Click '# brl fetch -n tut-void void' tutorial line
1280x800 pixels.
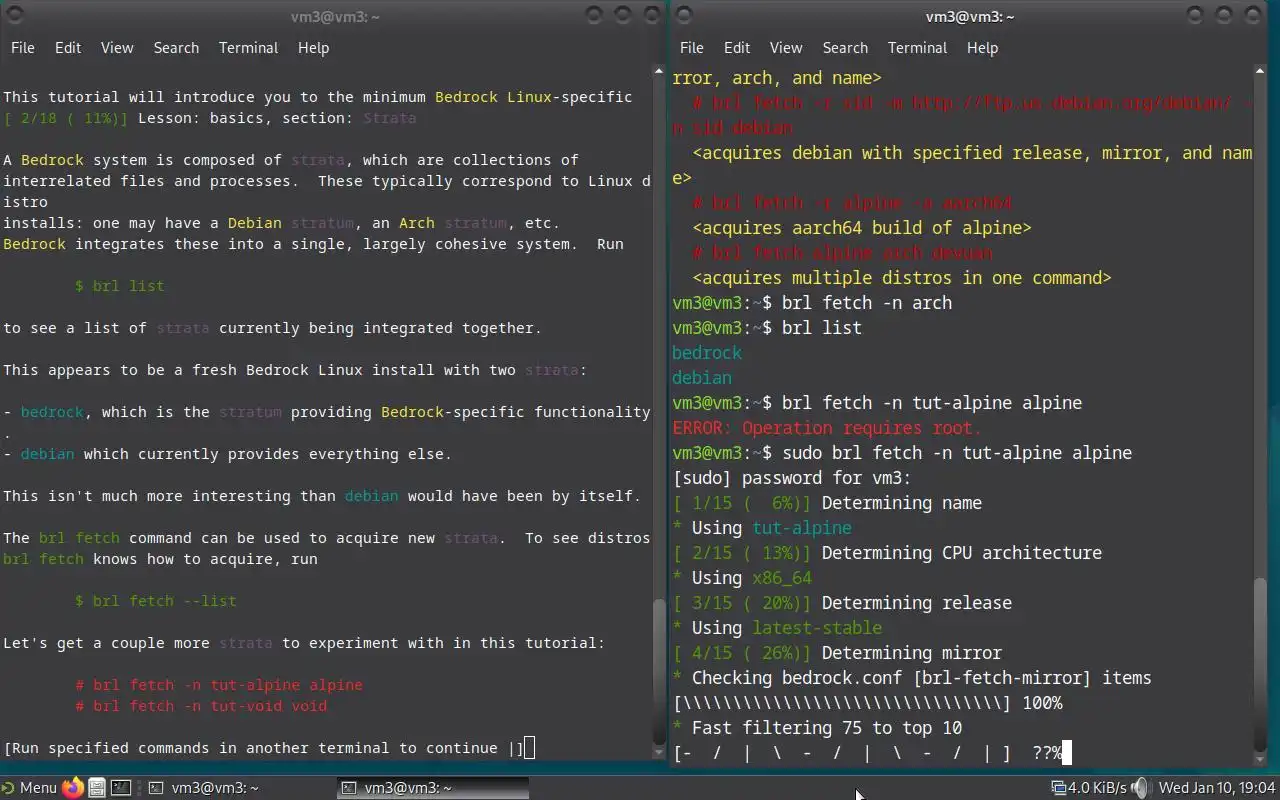tap(201, 706)
